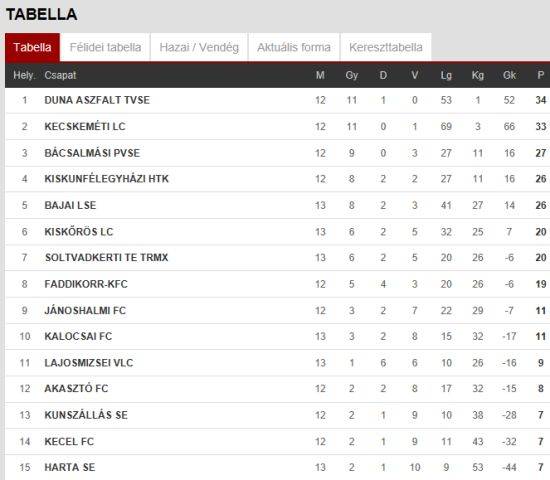Open BAJAI LSE team entry
The image size is (550, 480).
[x=70, y=205]
